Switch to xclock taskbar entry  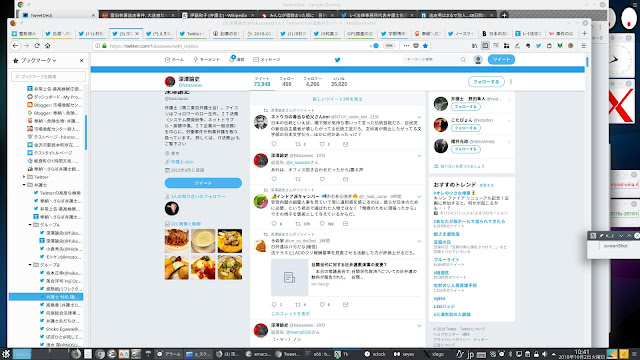(x=375, y=354)
